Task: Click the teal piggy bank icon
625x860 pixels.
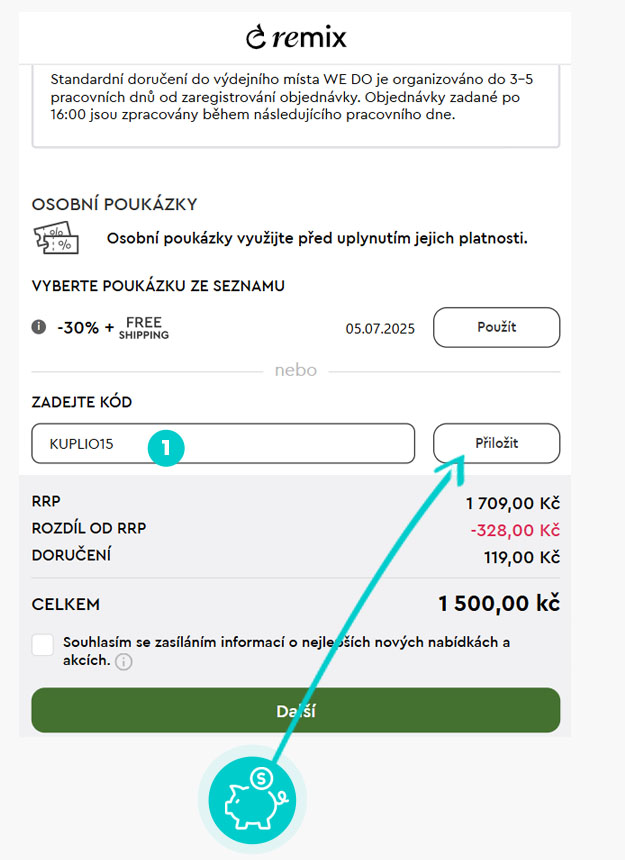Action: [252, 800]
